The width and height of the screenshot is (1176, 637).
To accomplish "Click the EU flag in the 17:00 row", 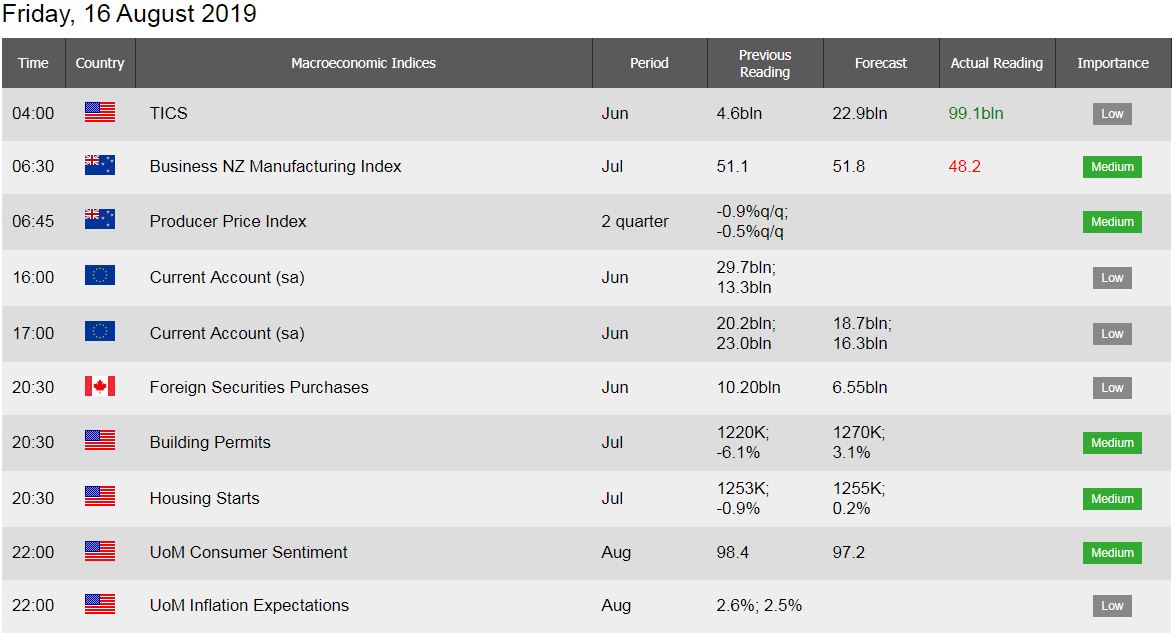I will point(100,332).
